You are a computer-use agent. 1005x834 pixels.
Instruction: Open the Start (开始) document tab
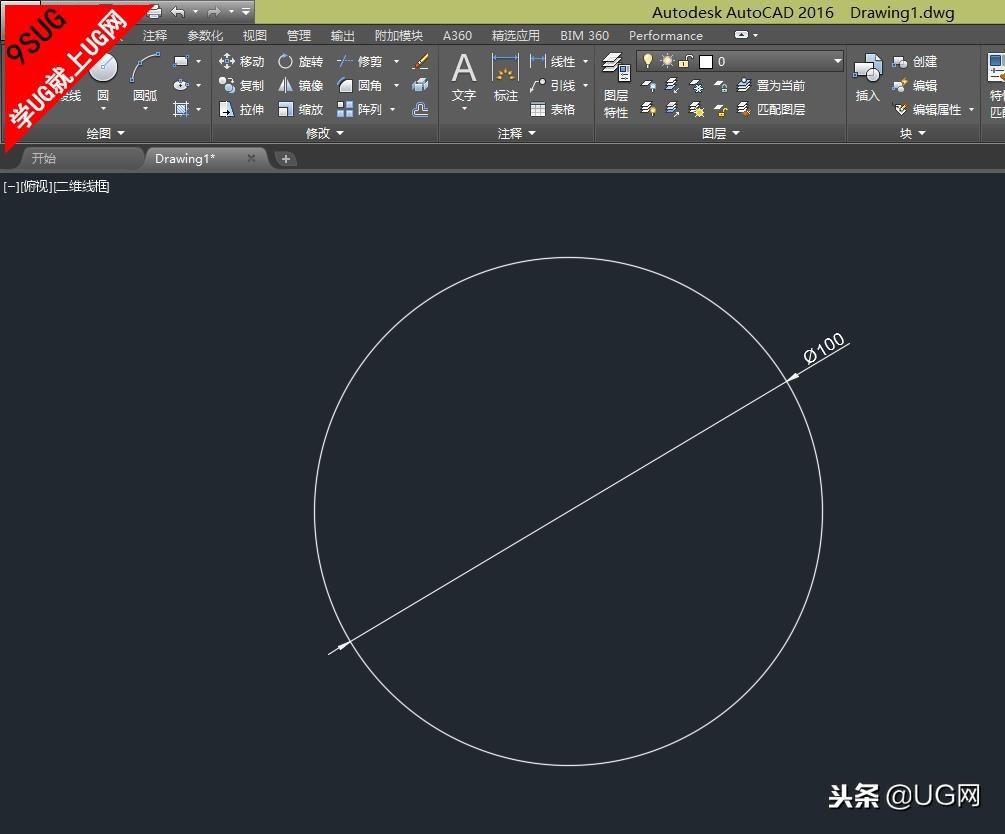(x=44, y=158)
